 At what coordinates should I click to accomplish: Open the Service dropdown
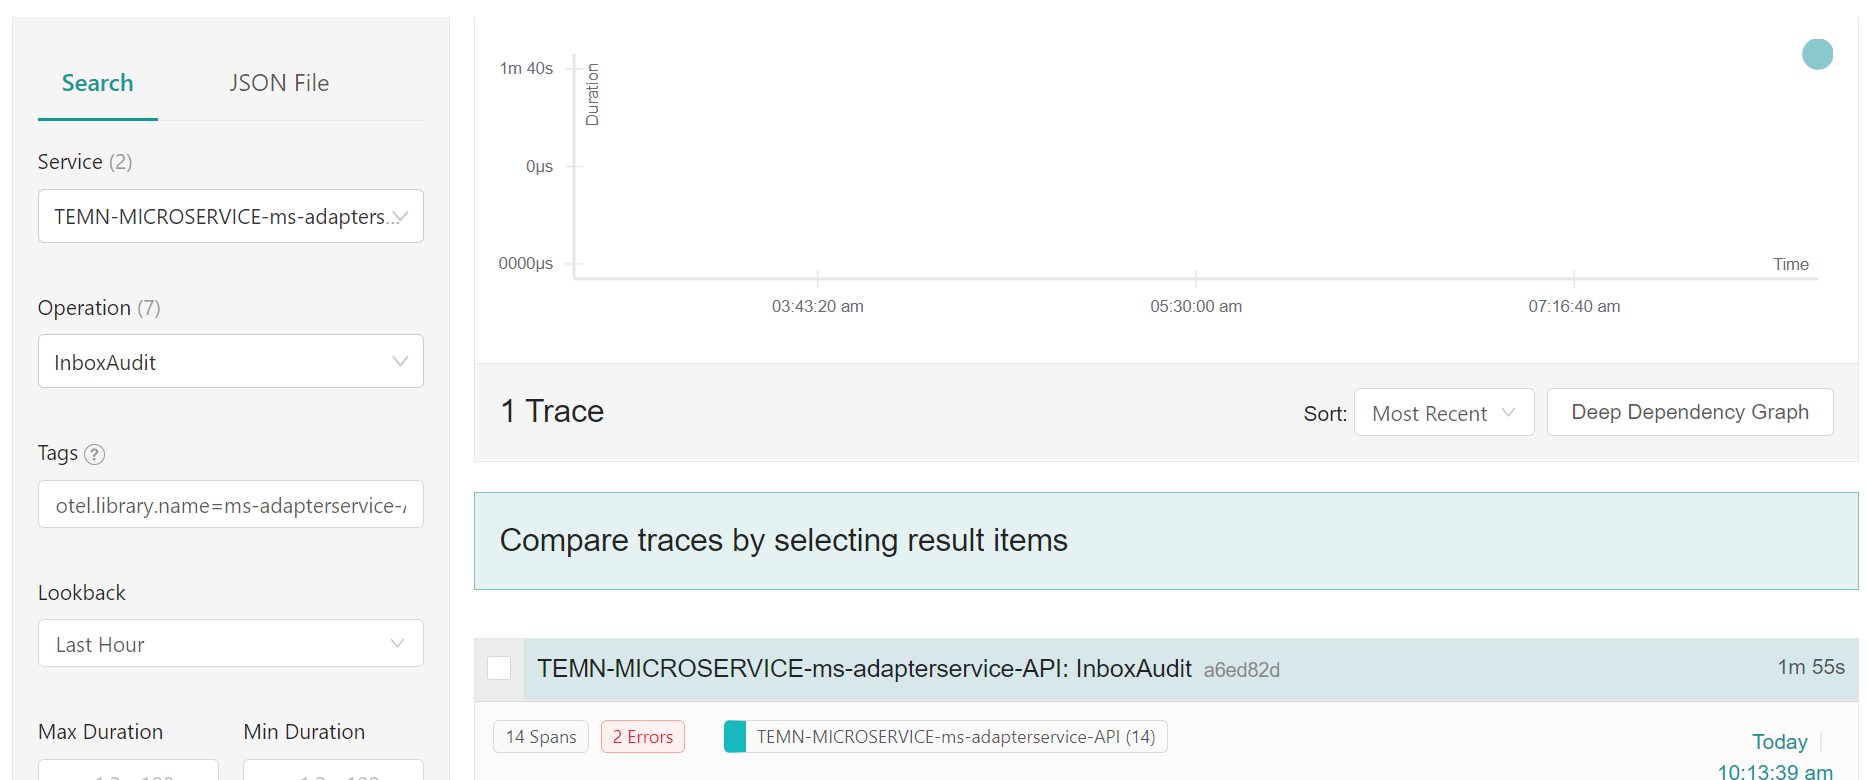point(230,216)
